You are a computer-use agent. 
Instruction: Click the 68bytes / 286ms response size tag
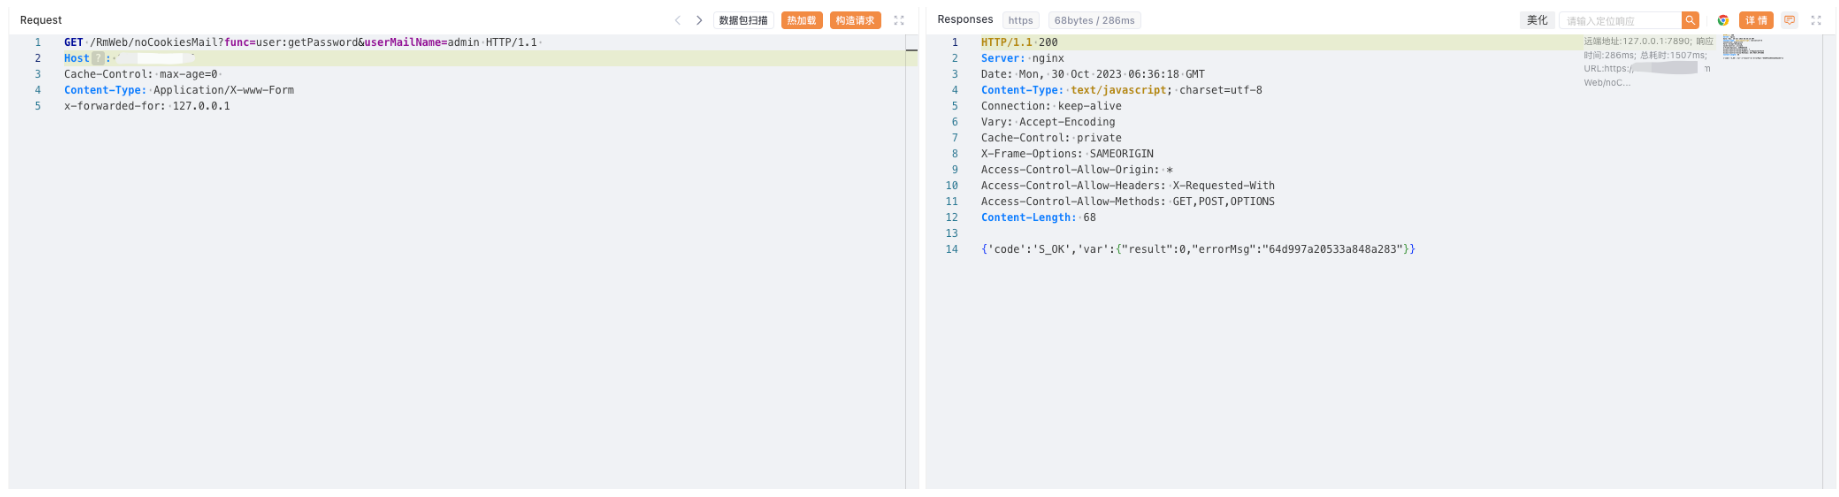click(x=1094, y=20)
